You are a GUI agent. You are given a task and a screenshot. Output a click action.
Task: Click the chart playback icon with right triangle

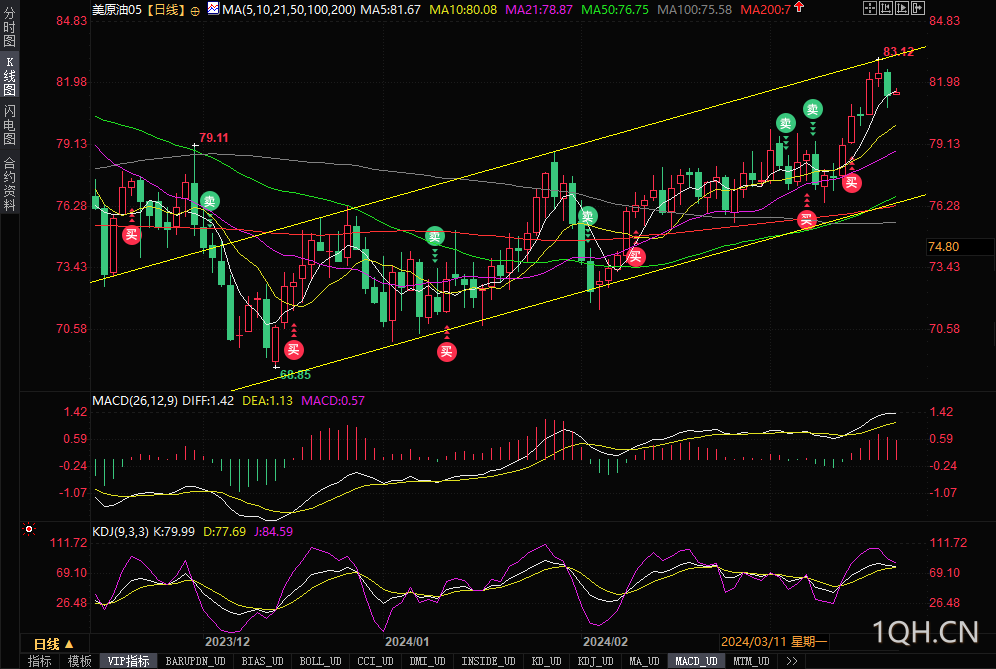tap(902, 8)
